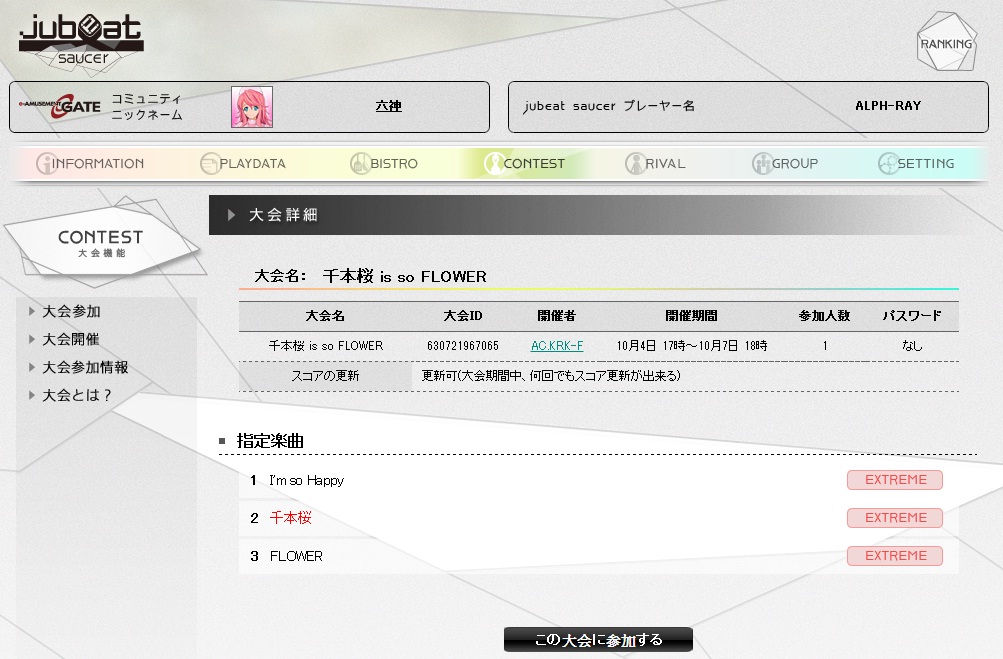
Task: Select song FLOWER in the list
Action: (x=296, y=556)
